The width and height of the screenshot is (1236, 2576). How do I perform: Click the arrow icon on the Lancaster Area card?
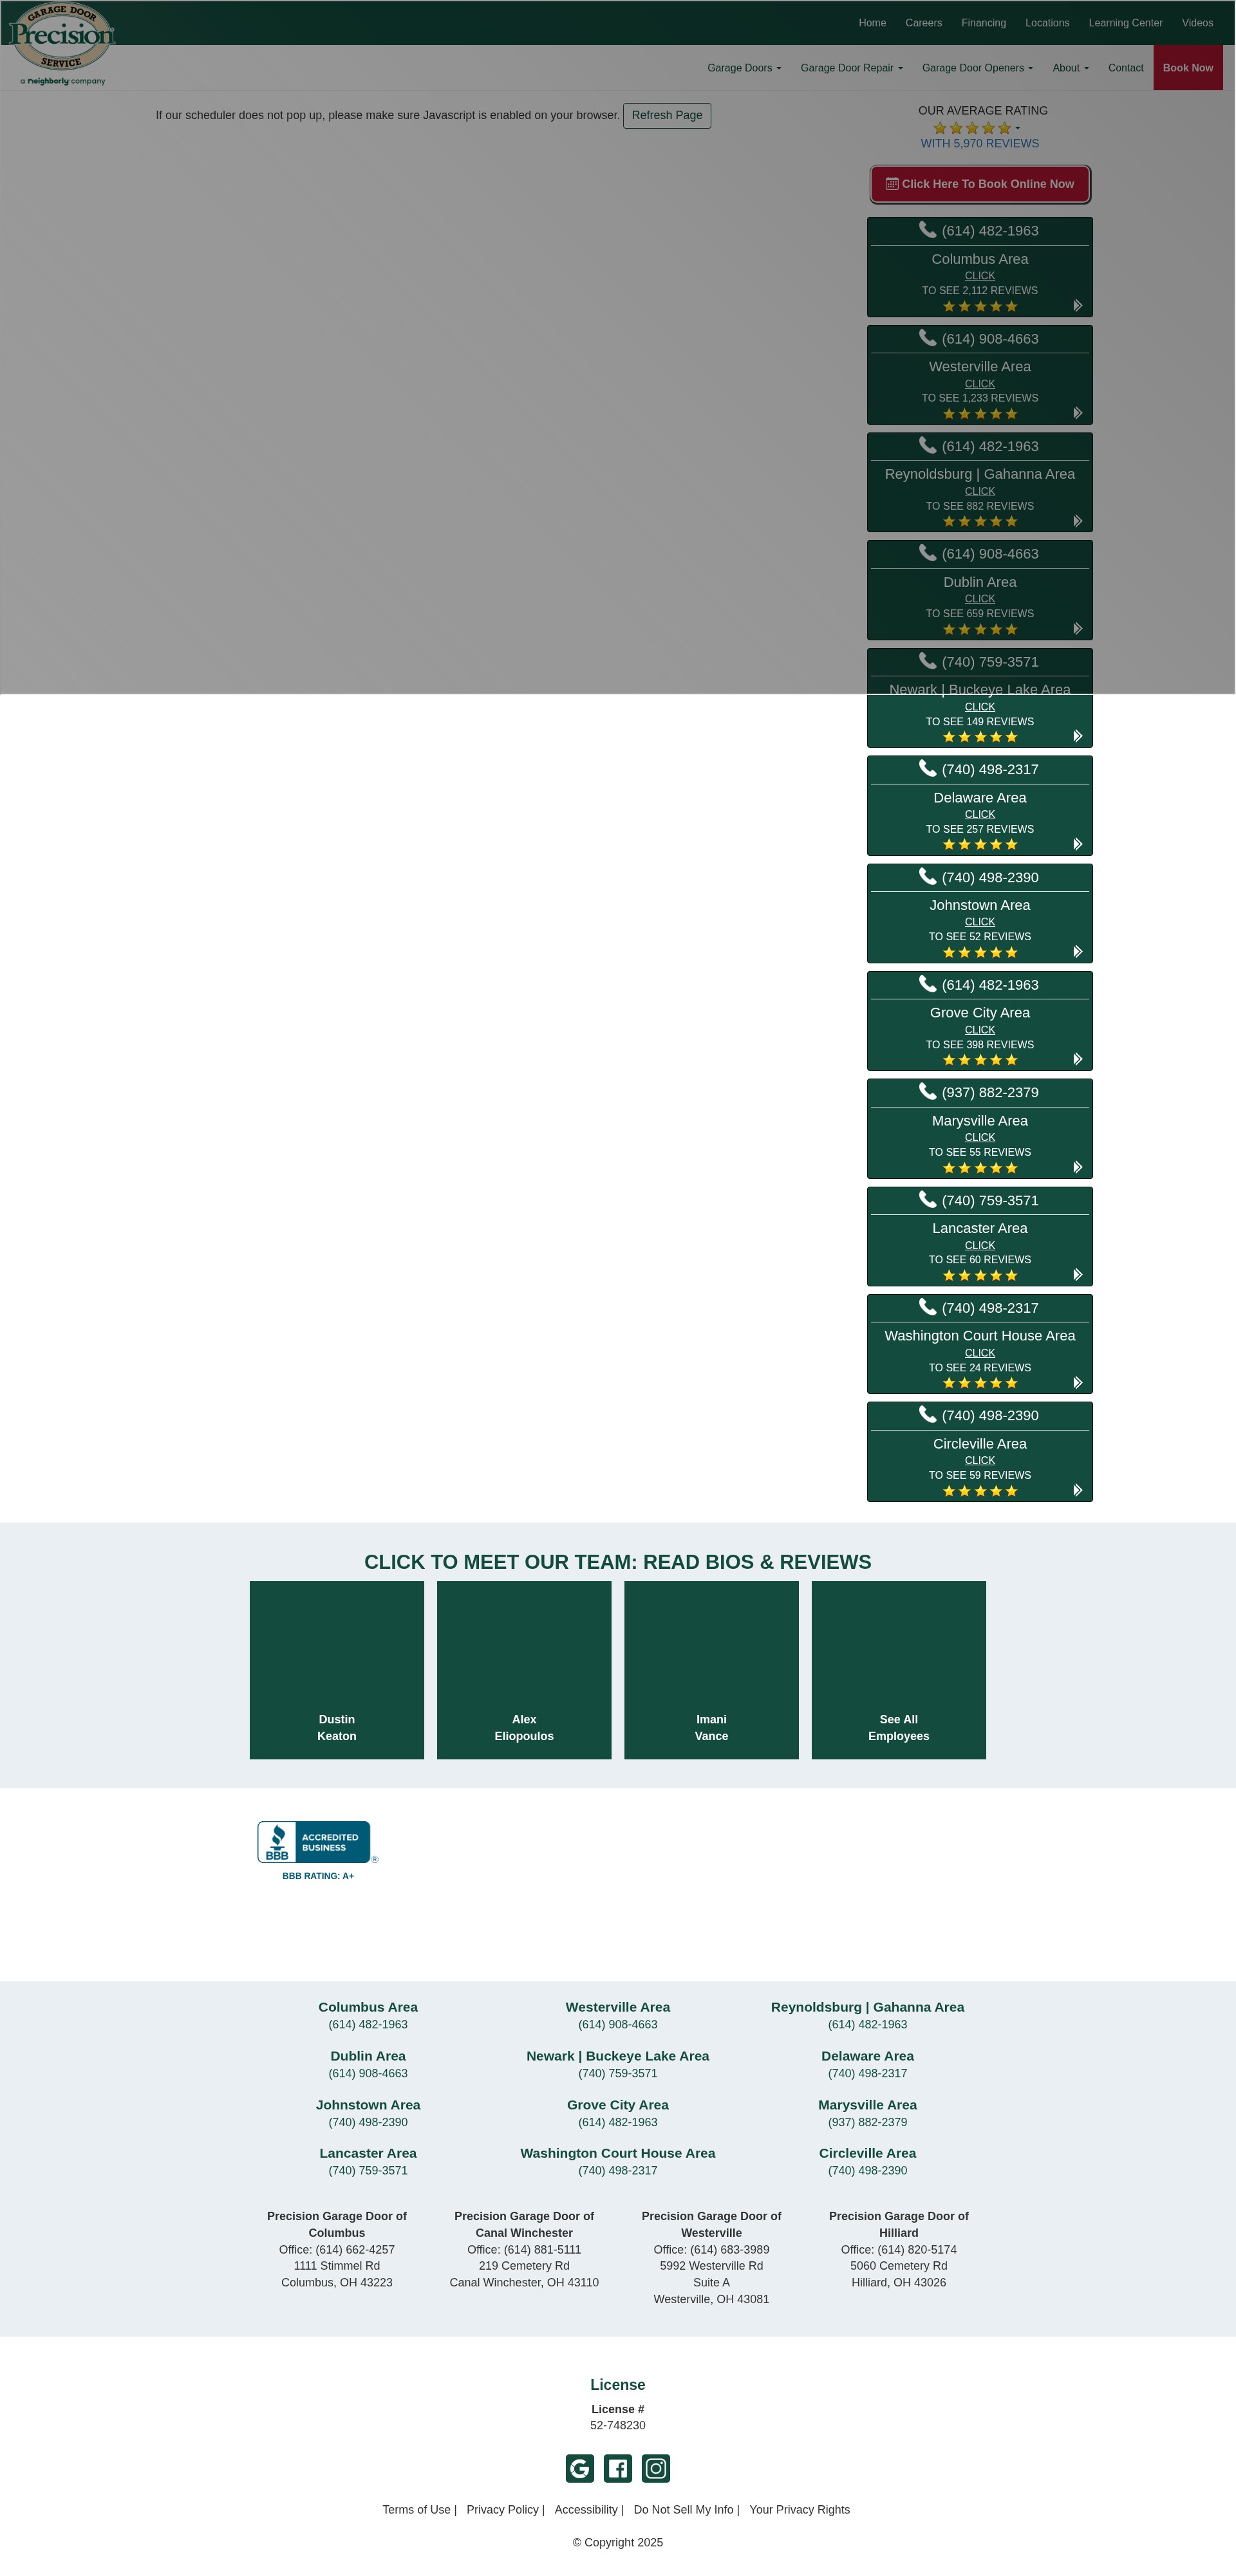pyautogui.click(x=1077, y=1275)
